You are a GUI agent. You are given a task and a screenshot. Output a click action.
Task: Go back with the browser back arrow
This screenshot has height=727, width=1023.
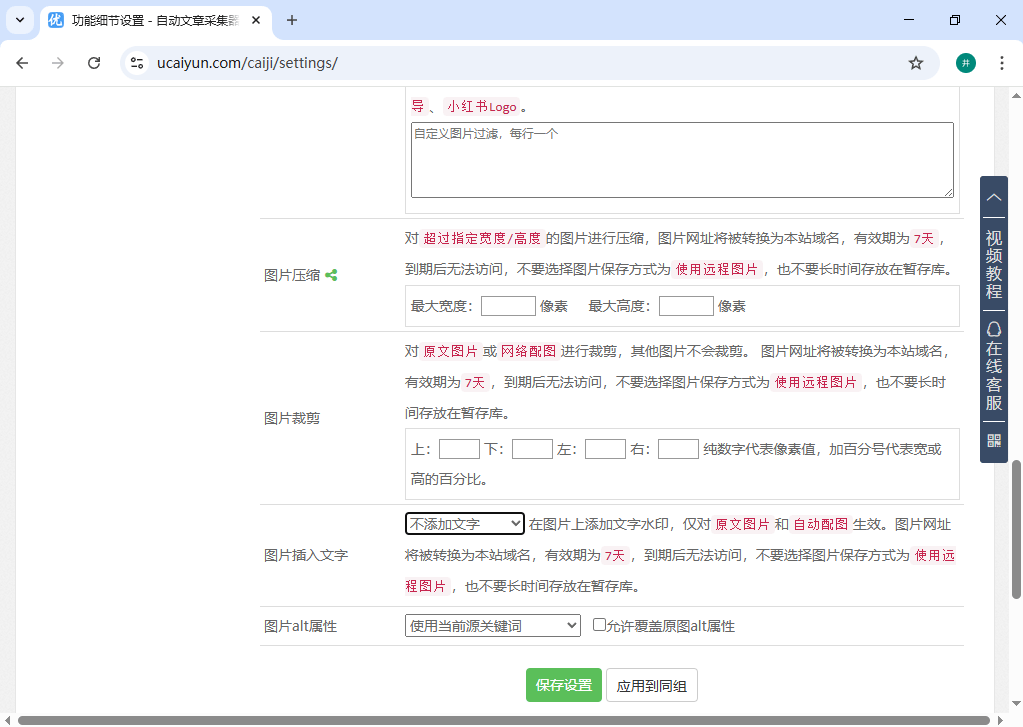coord(22,63)
